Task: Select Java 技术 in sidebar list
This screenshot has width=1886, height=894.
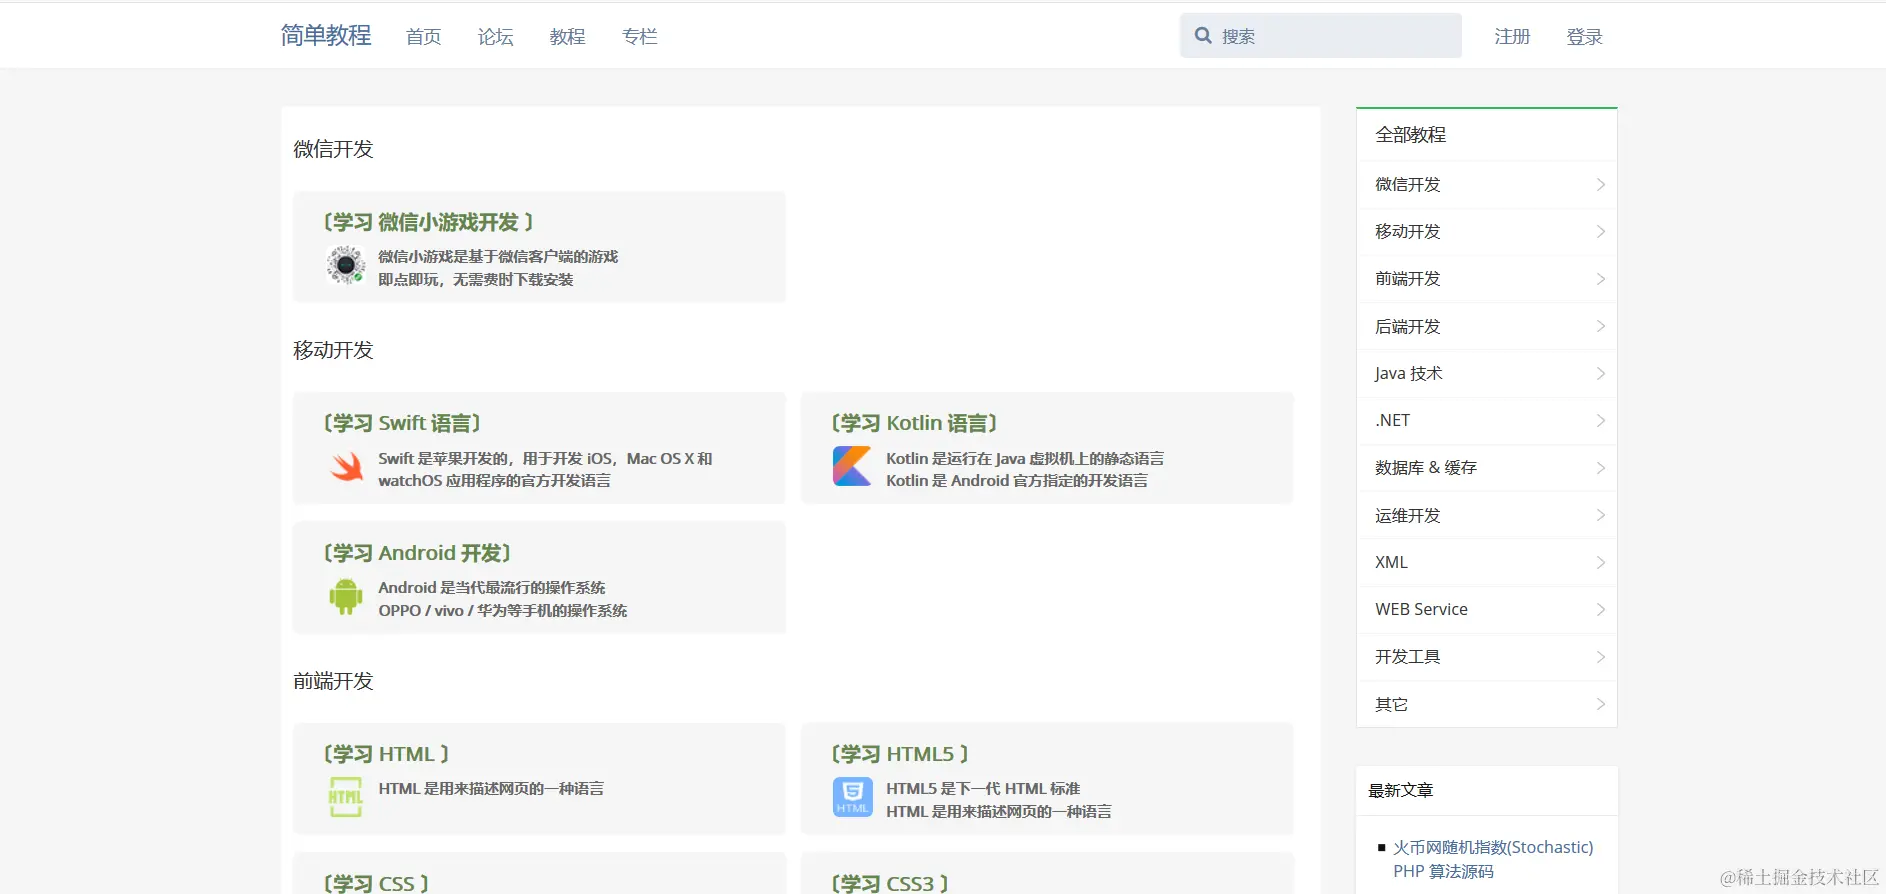Action: pos(1486,373)
